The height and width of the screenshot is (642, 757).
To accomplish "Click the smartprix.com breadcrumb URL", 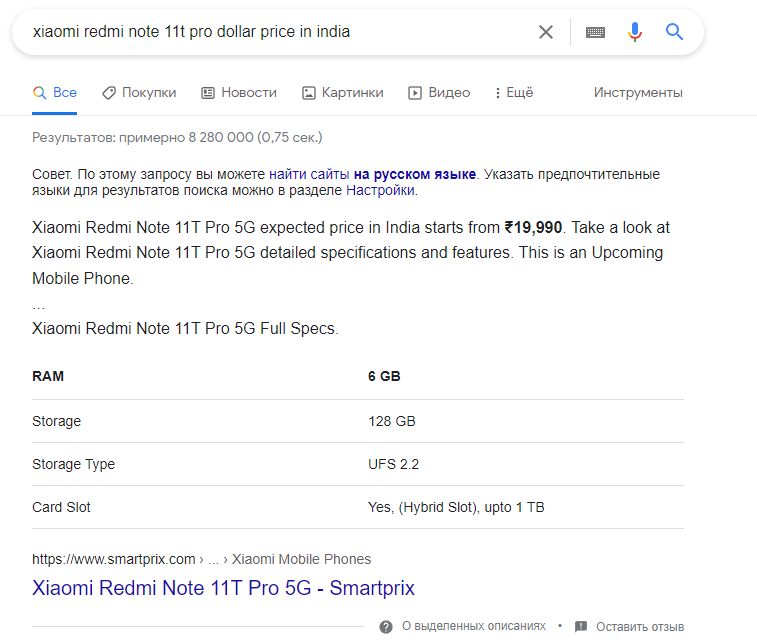I will (114, 559).
